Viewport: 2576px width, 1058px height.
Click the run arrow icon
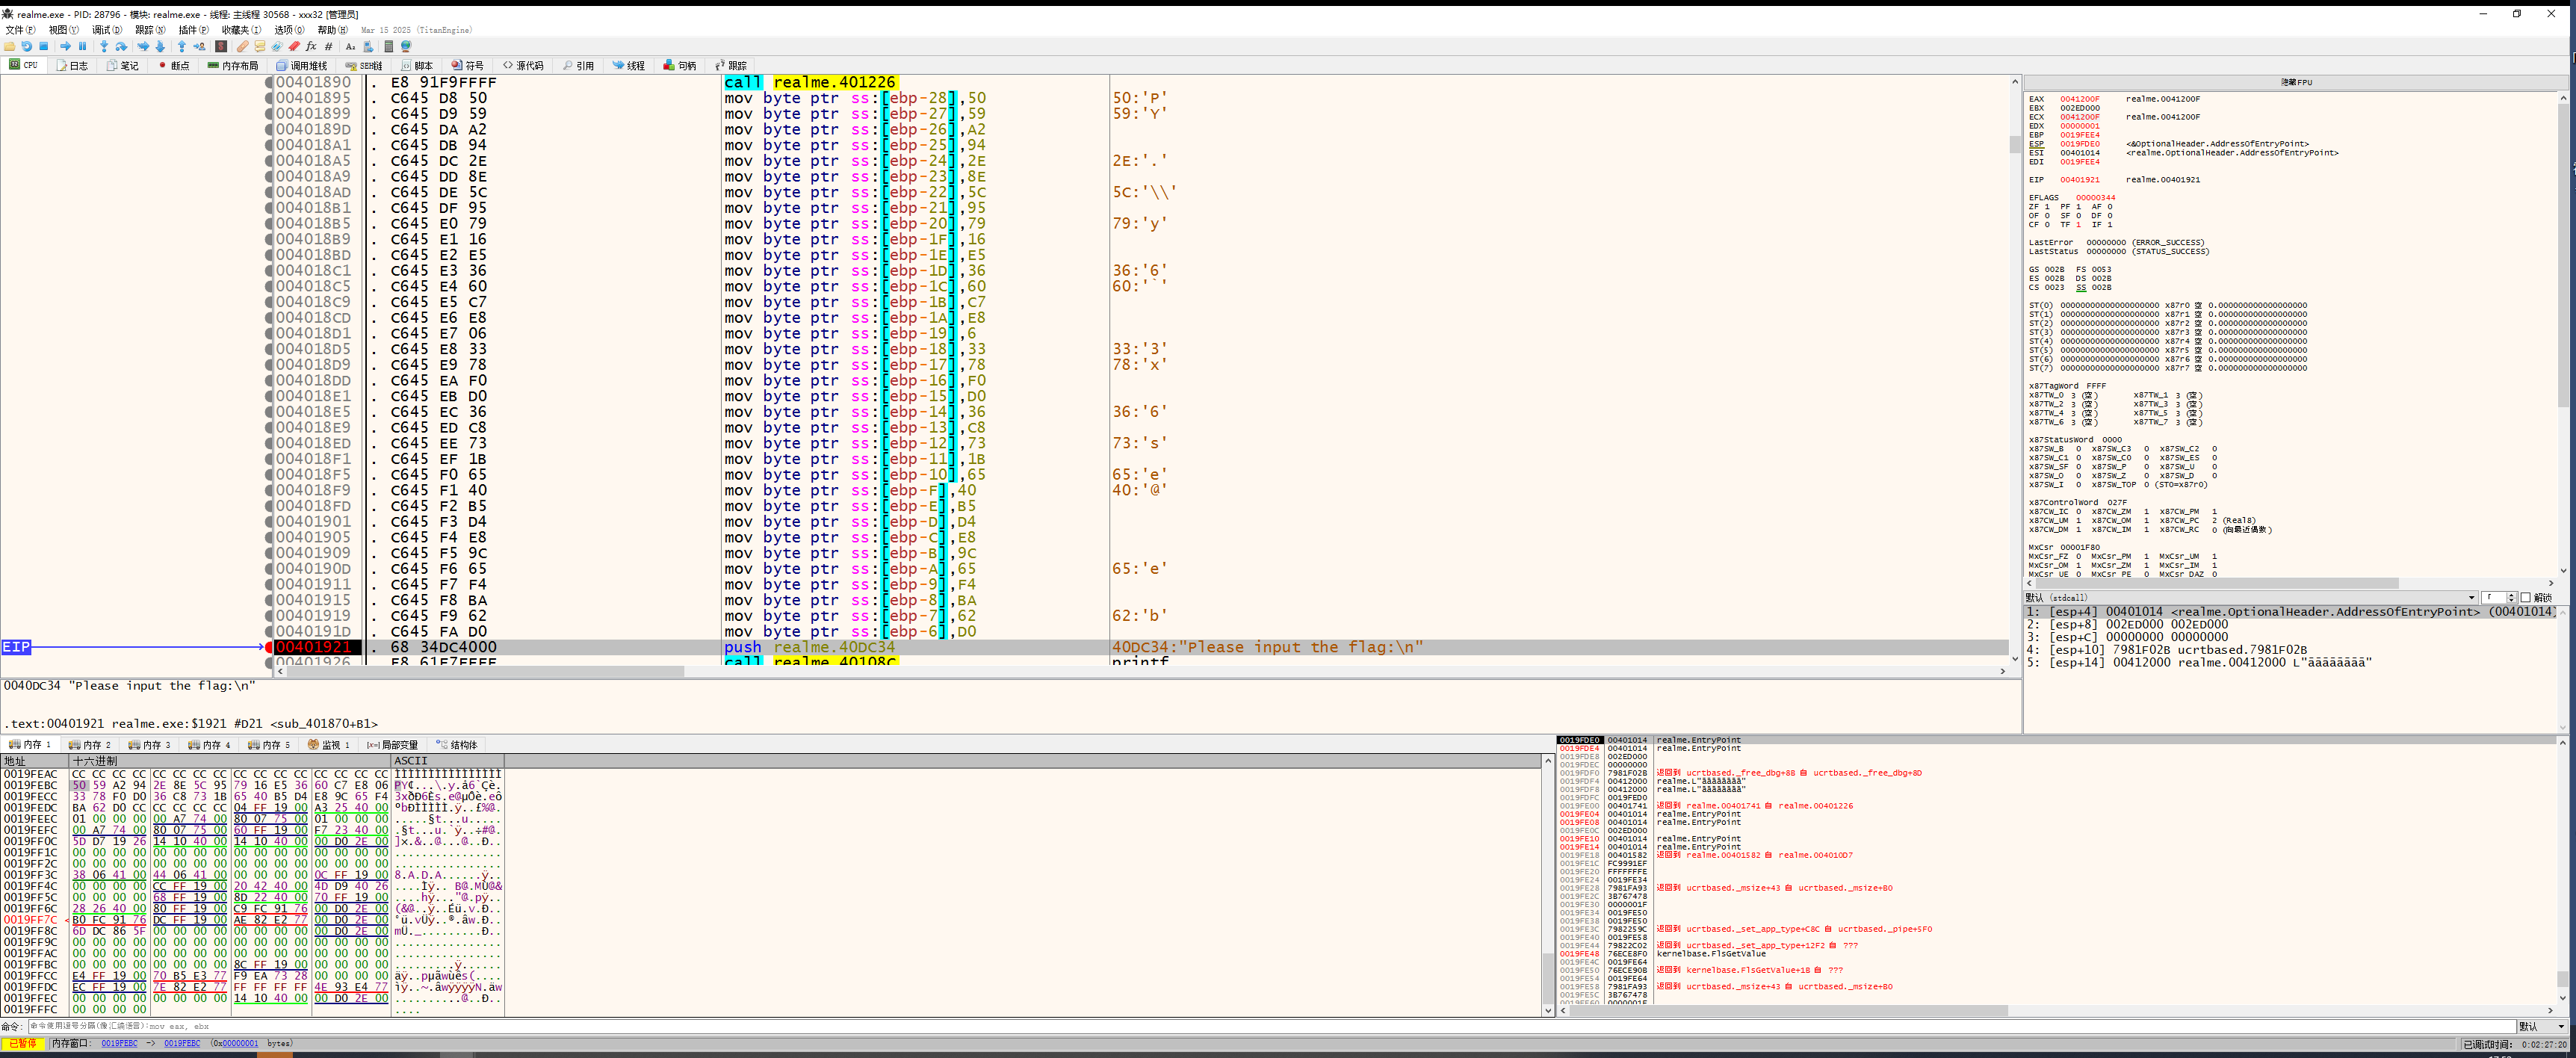click(x=65, y=46)
